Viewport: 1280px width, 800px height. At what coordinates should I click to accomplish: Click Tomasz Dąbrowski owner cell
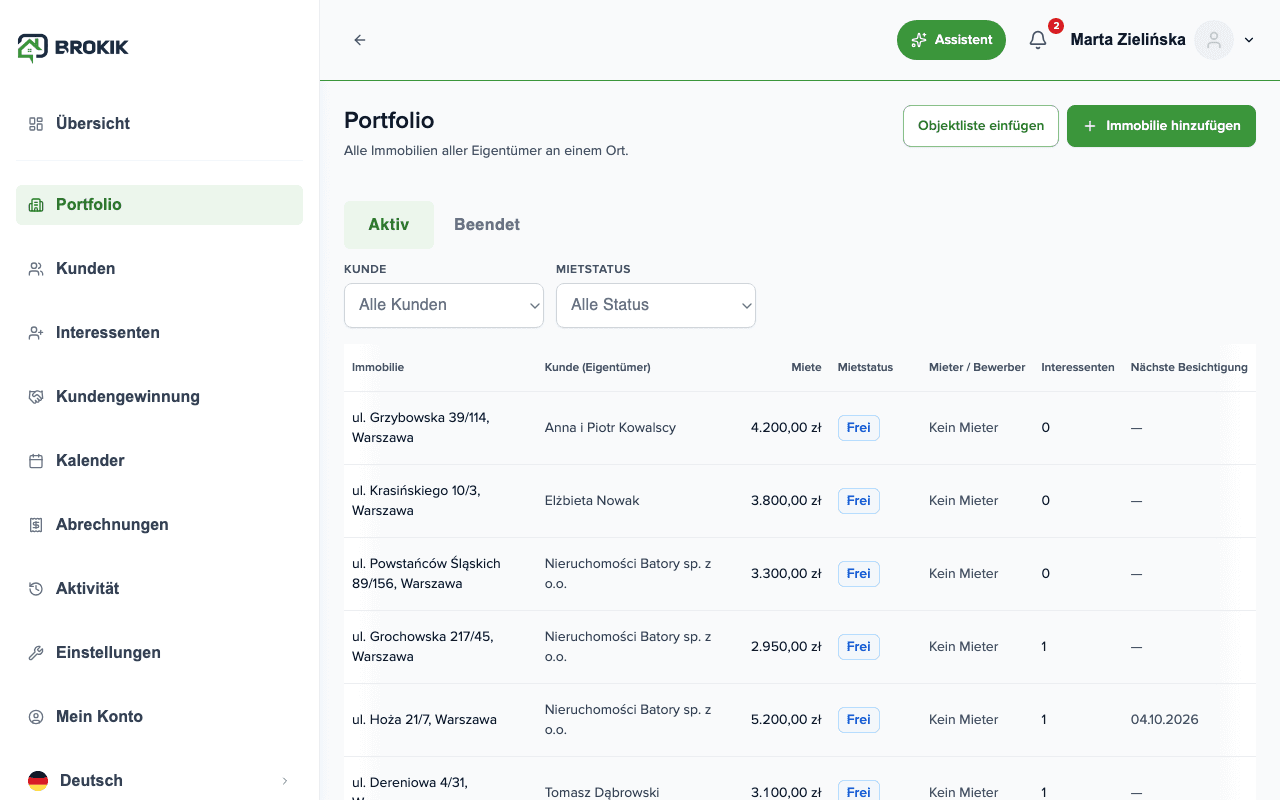tap(602, 793)
